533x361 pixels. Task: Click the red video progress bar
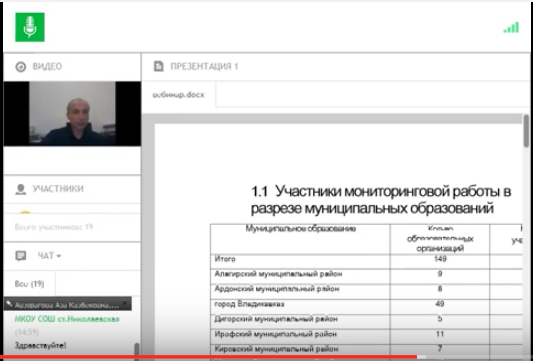coord(208,357)
